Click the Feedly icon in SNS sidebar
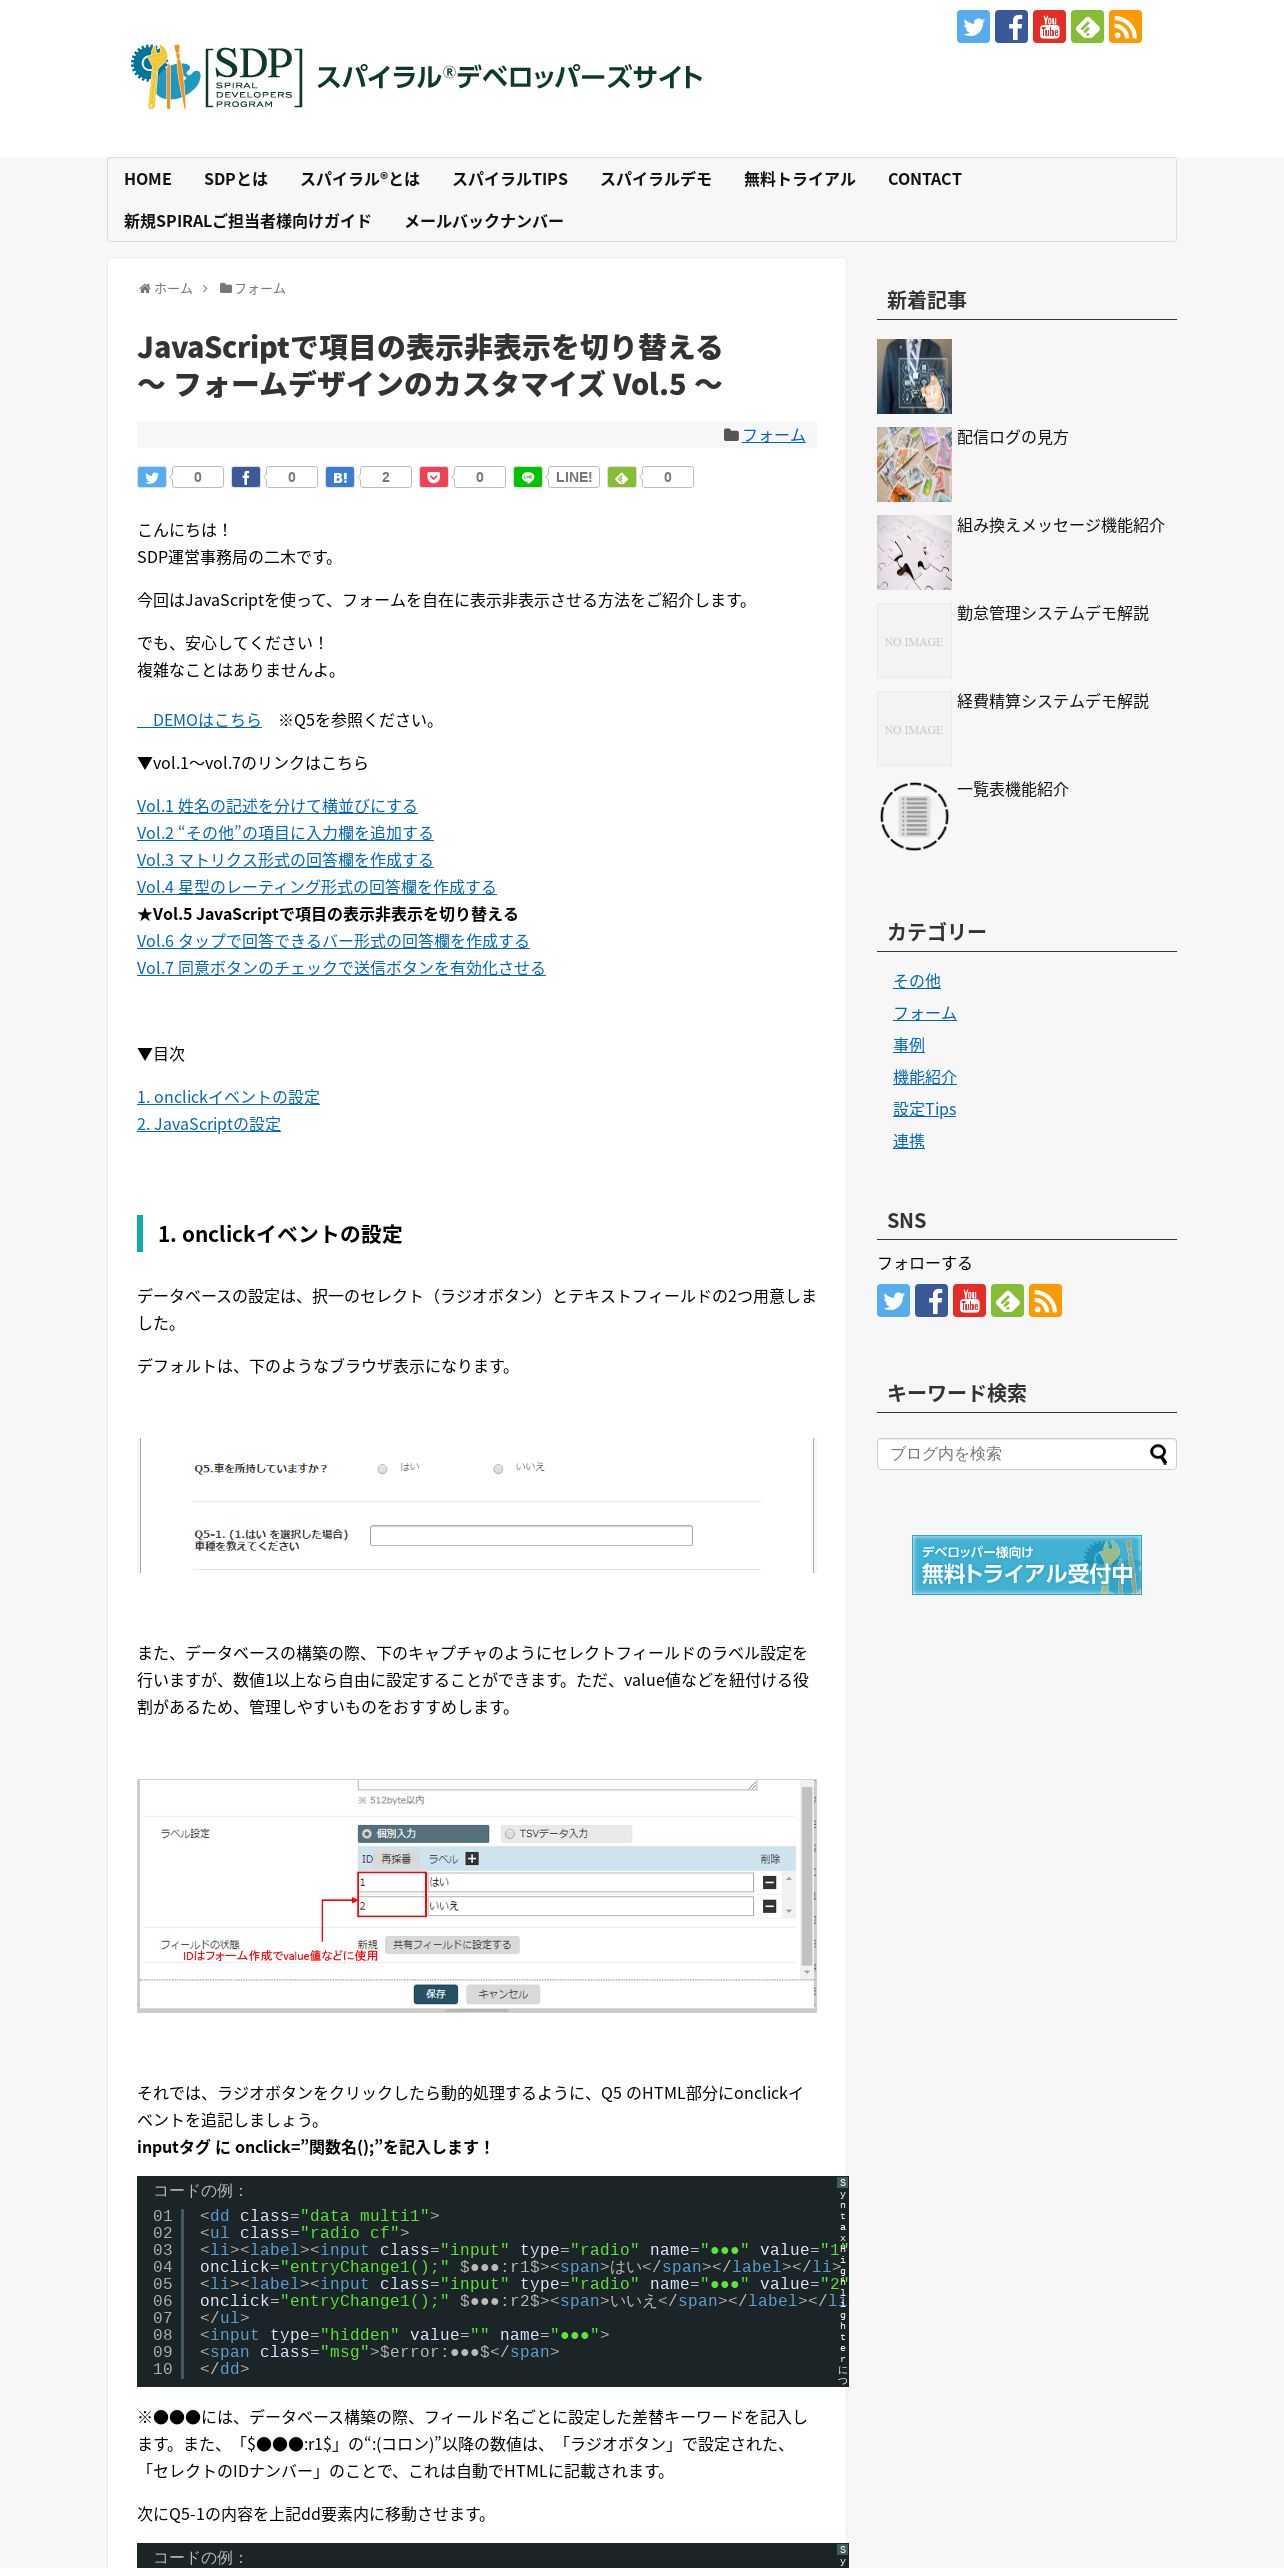The height and width of the screenshot is (2568, 1284). point(1007,1301)
